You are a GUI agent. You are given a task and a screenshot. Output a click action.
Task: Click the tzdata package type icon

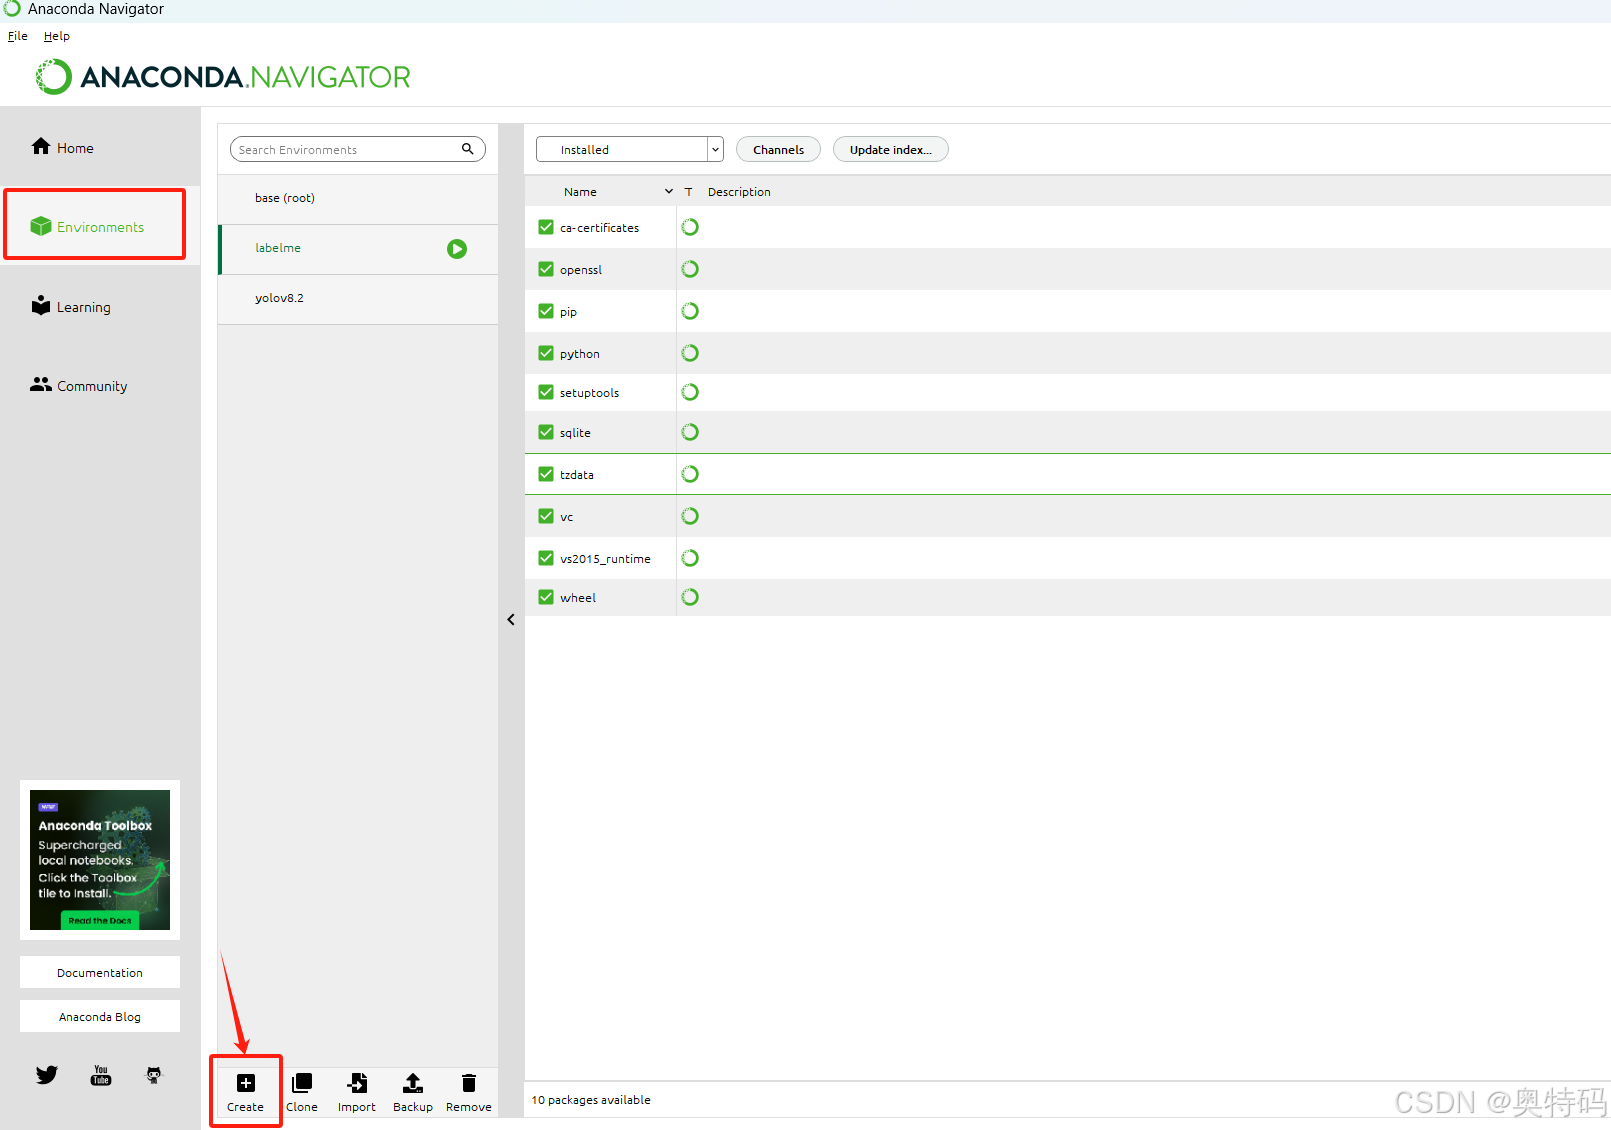coord(690,474)
